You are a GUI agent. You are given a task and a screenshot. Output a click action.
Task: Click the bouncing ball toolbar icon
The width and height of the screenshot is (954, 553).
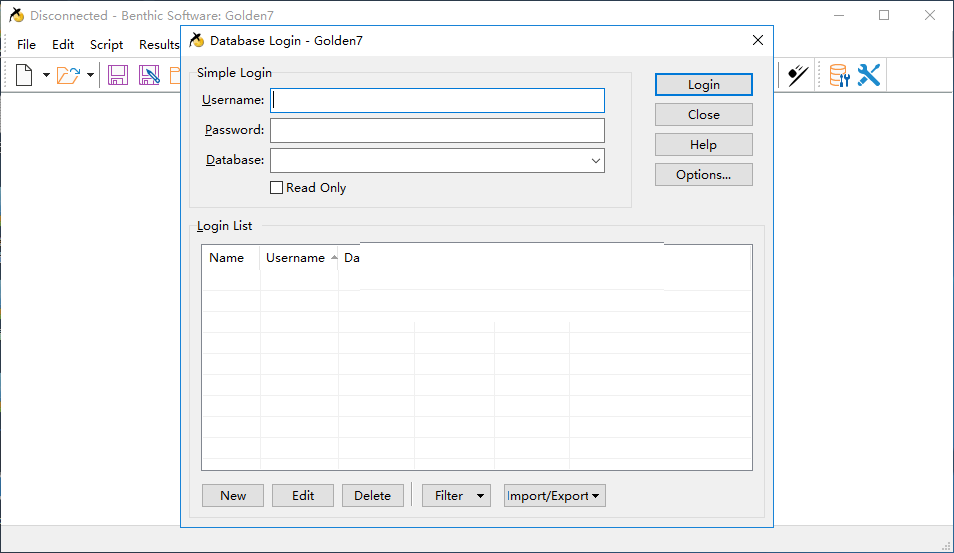click(797, 75)
